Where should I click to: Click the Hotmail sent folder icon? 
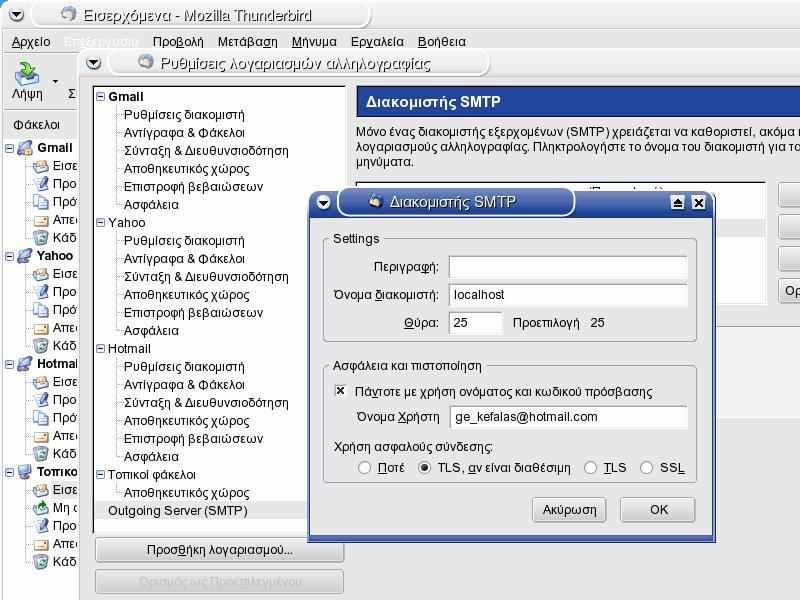coord(40,436)
